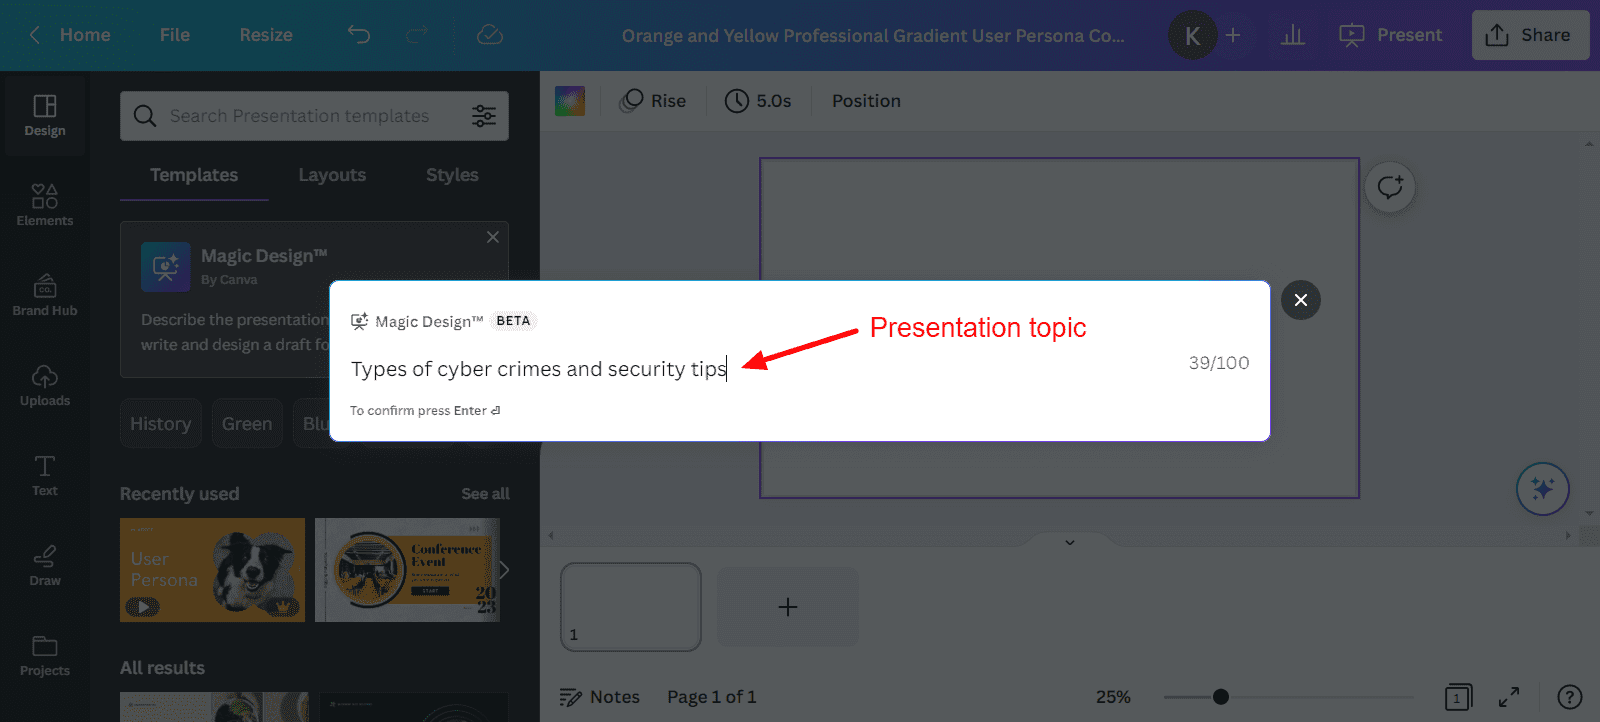Add a new page with plus
Viewport: 1600px width, 722px height.
[788, 607]
